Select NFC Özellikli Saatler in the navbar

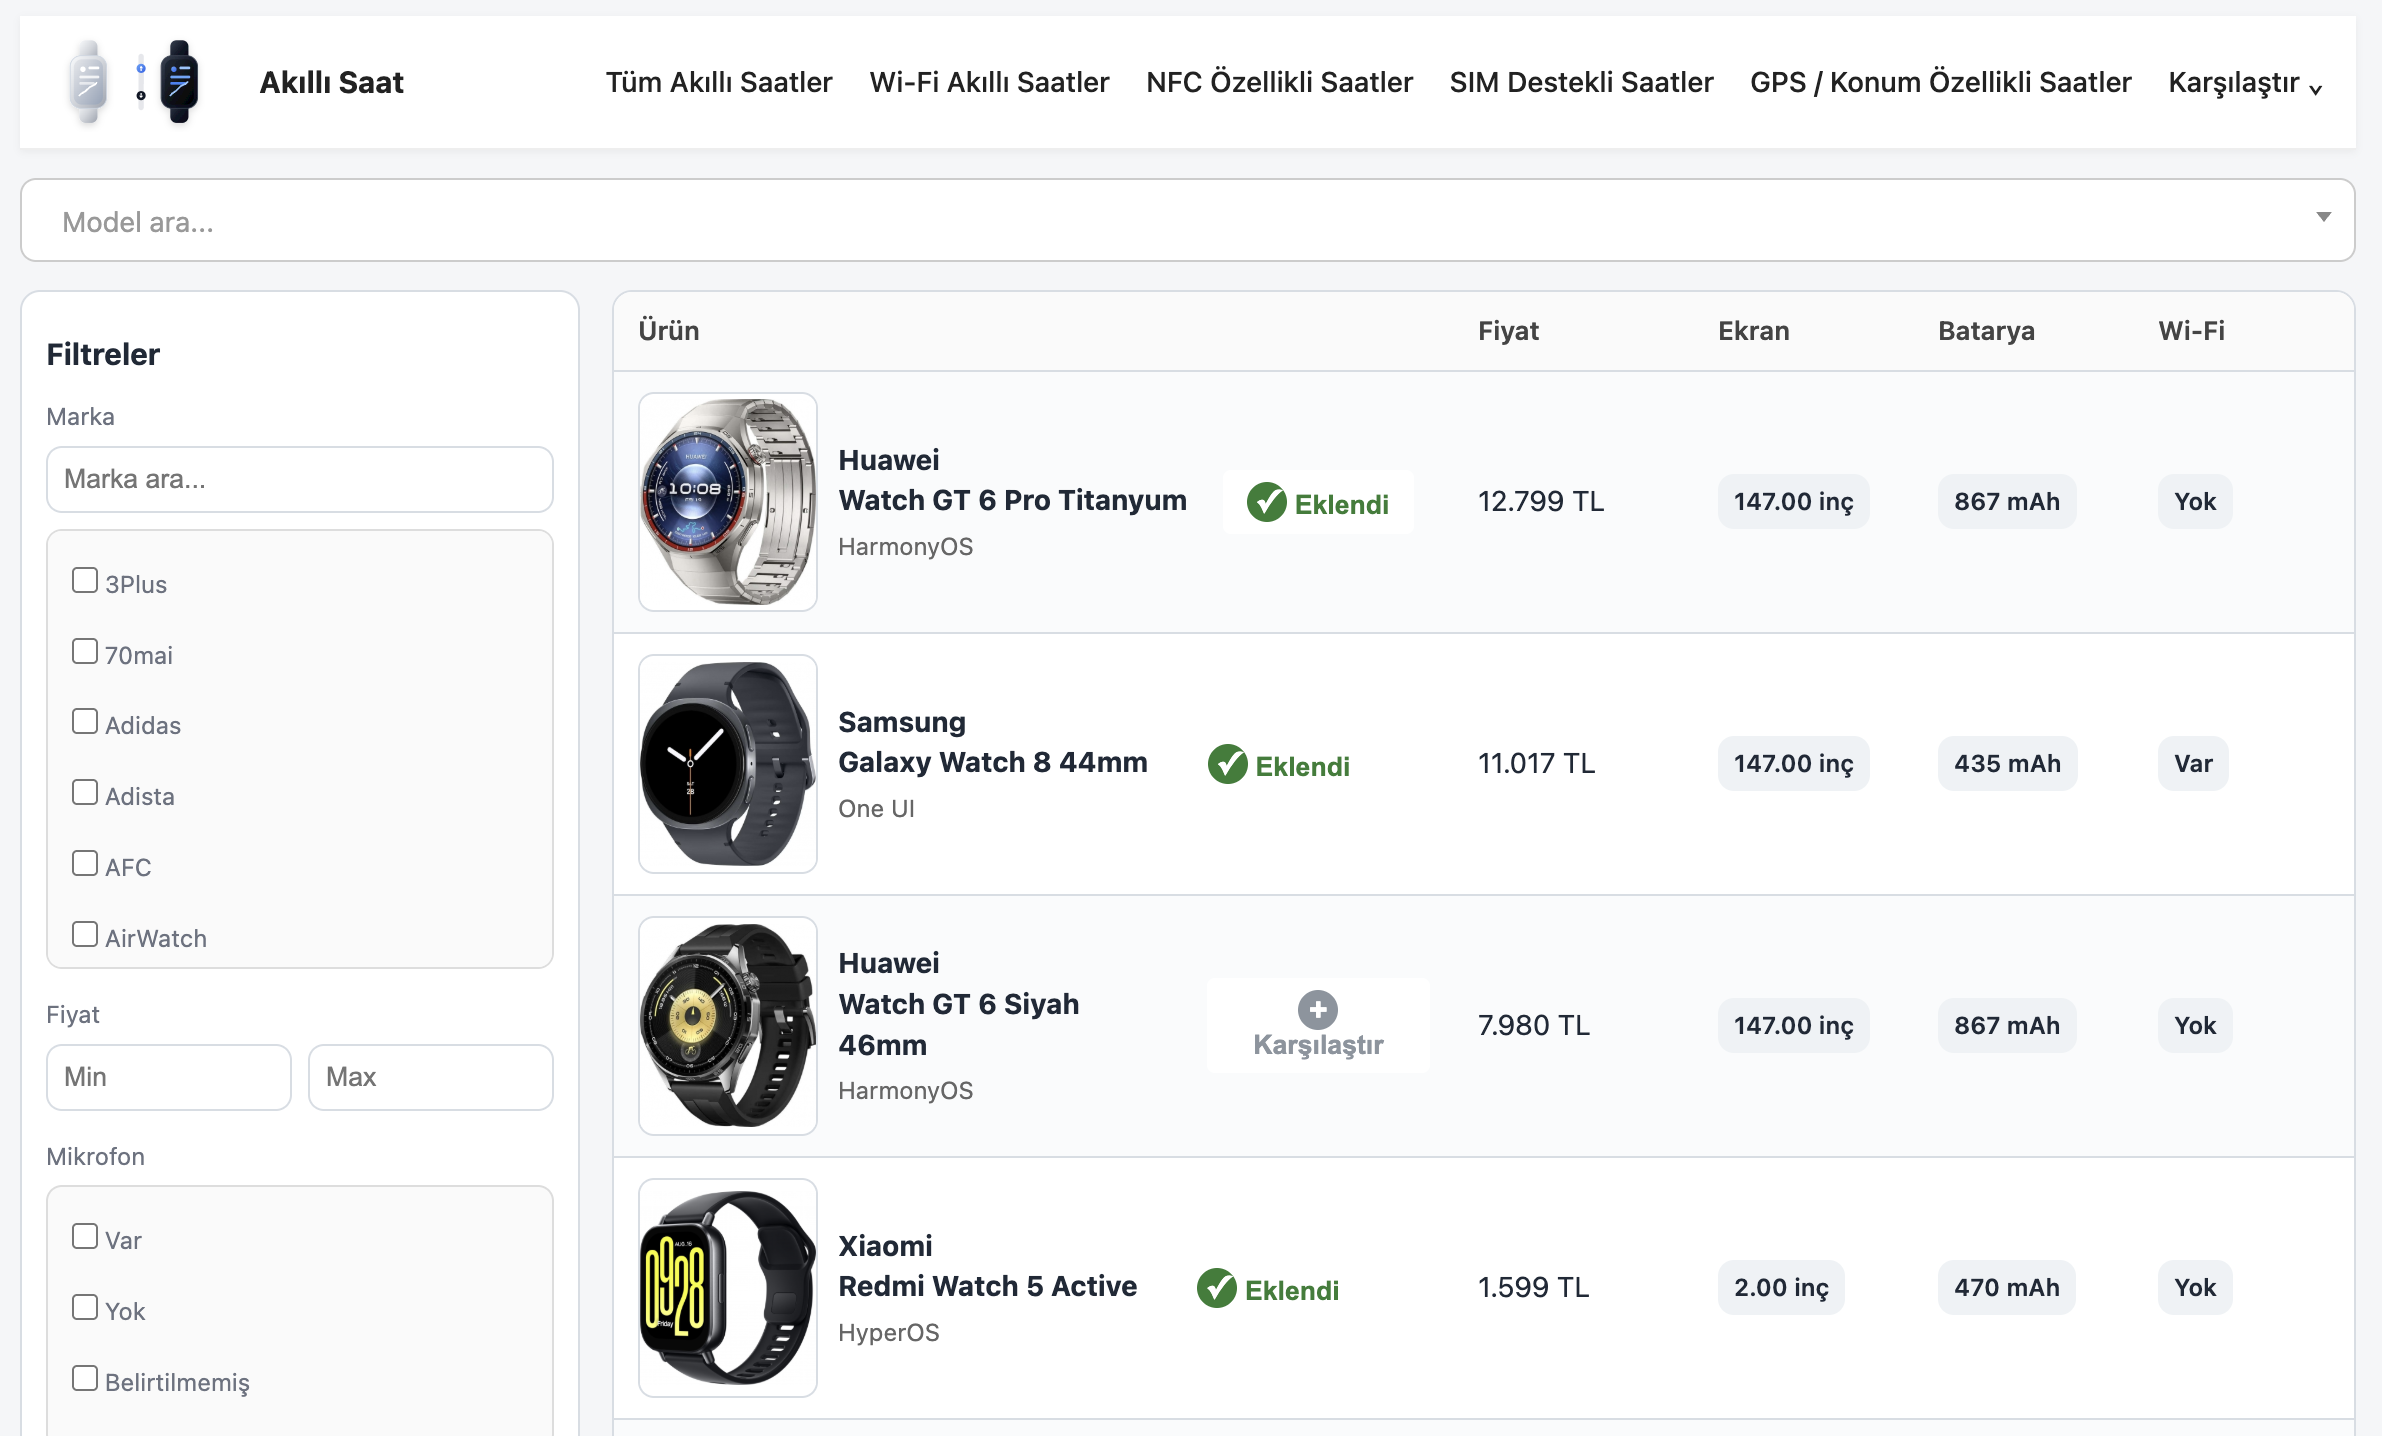point(1279,83)
